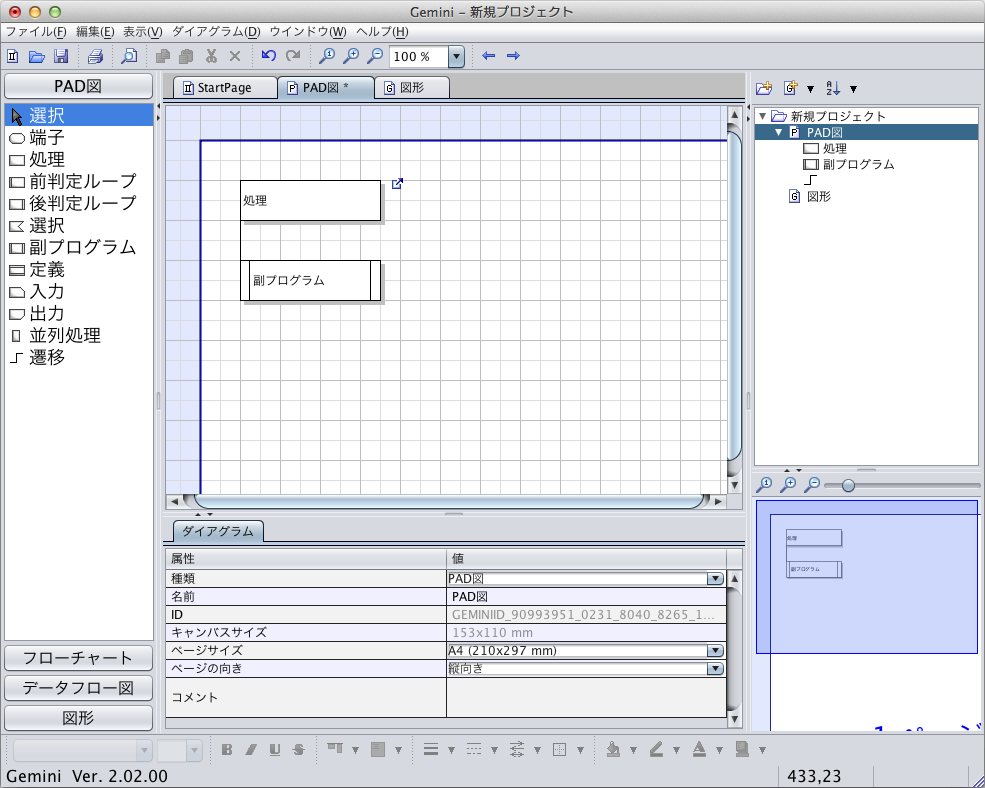Reset overview zoom to actual size
Screen dimensions: 985x788
[764, 484]
